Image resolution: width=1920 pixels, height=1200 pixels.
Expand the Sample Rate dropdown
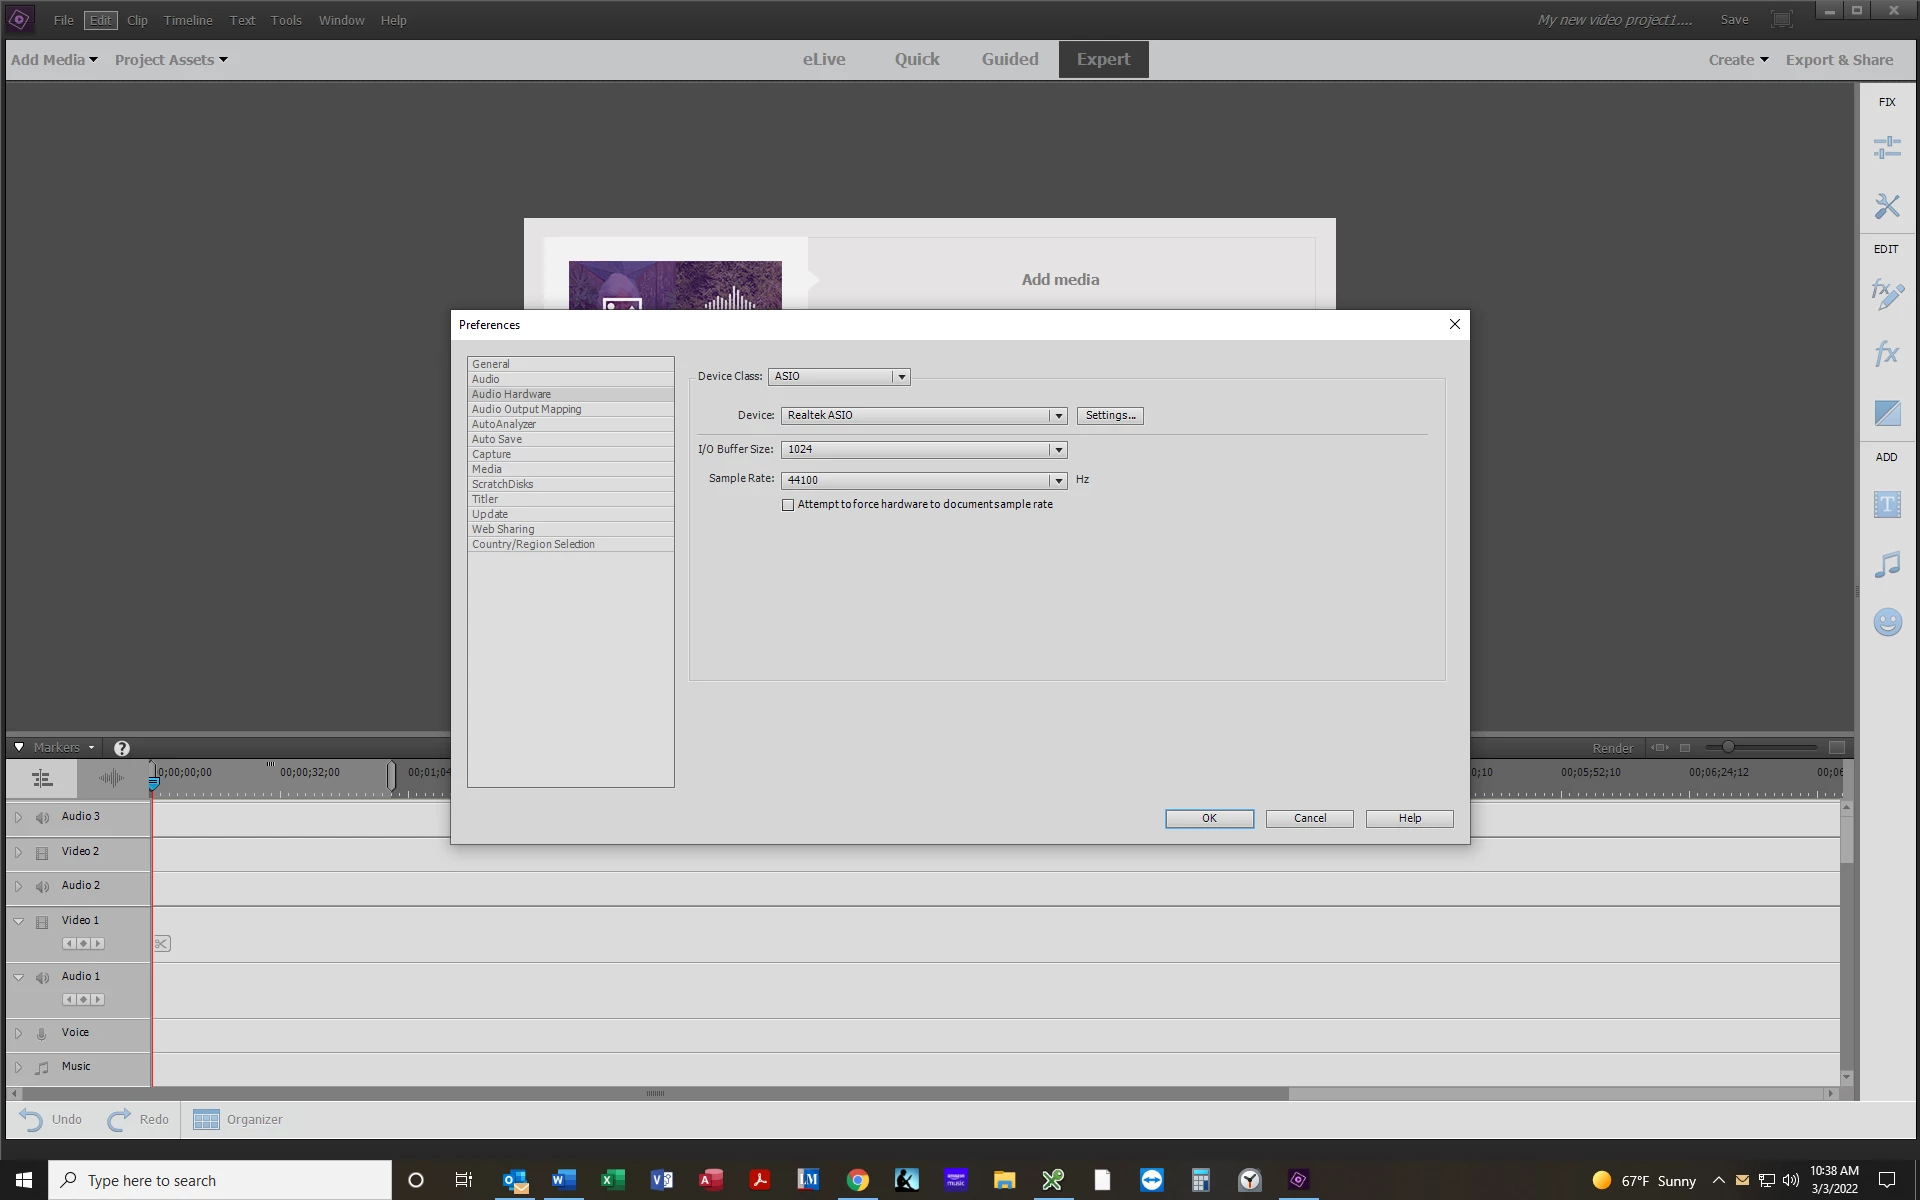coord(1058,481)
